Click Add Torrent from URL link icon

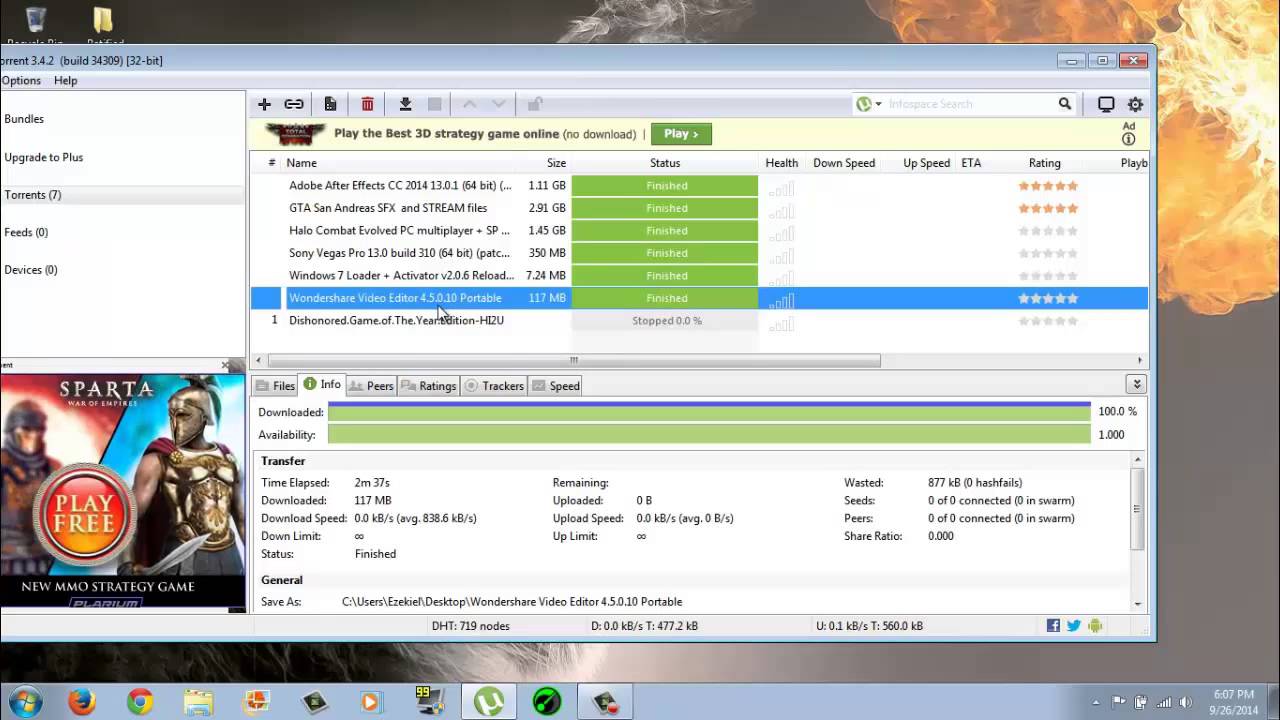click(x=294, y=104)
